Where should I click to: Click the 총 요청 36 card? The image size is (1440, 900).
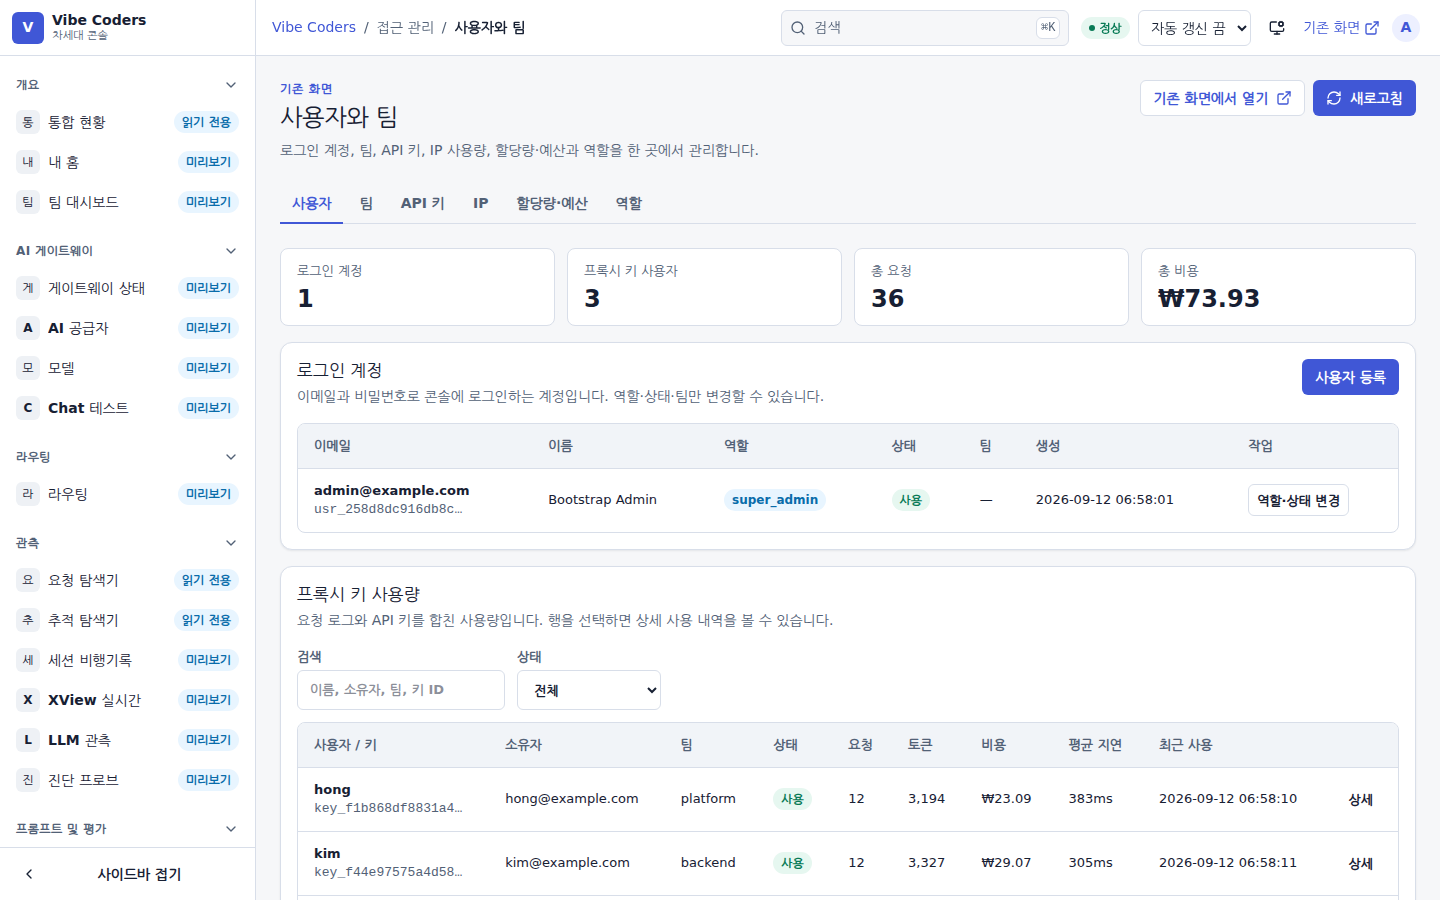click(x=991, y=287)
